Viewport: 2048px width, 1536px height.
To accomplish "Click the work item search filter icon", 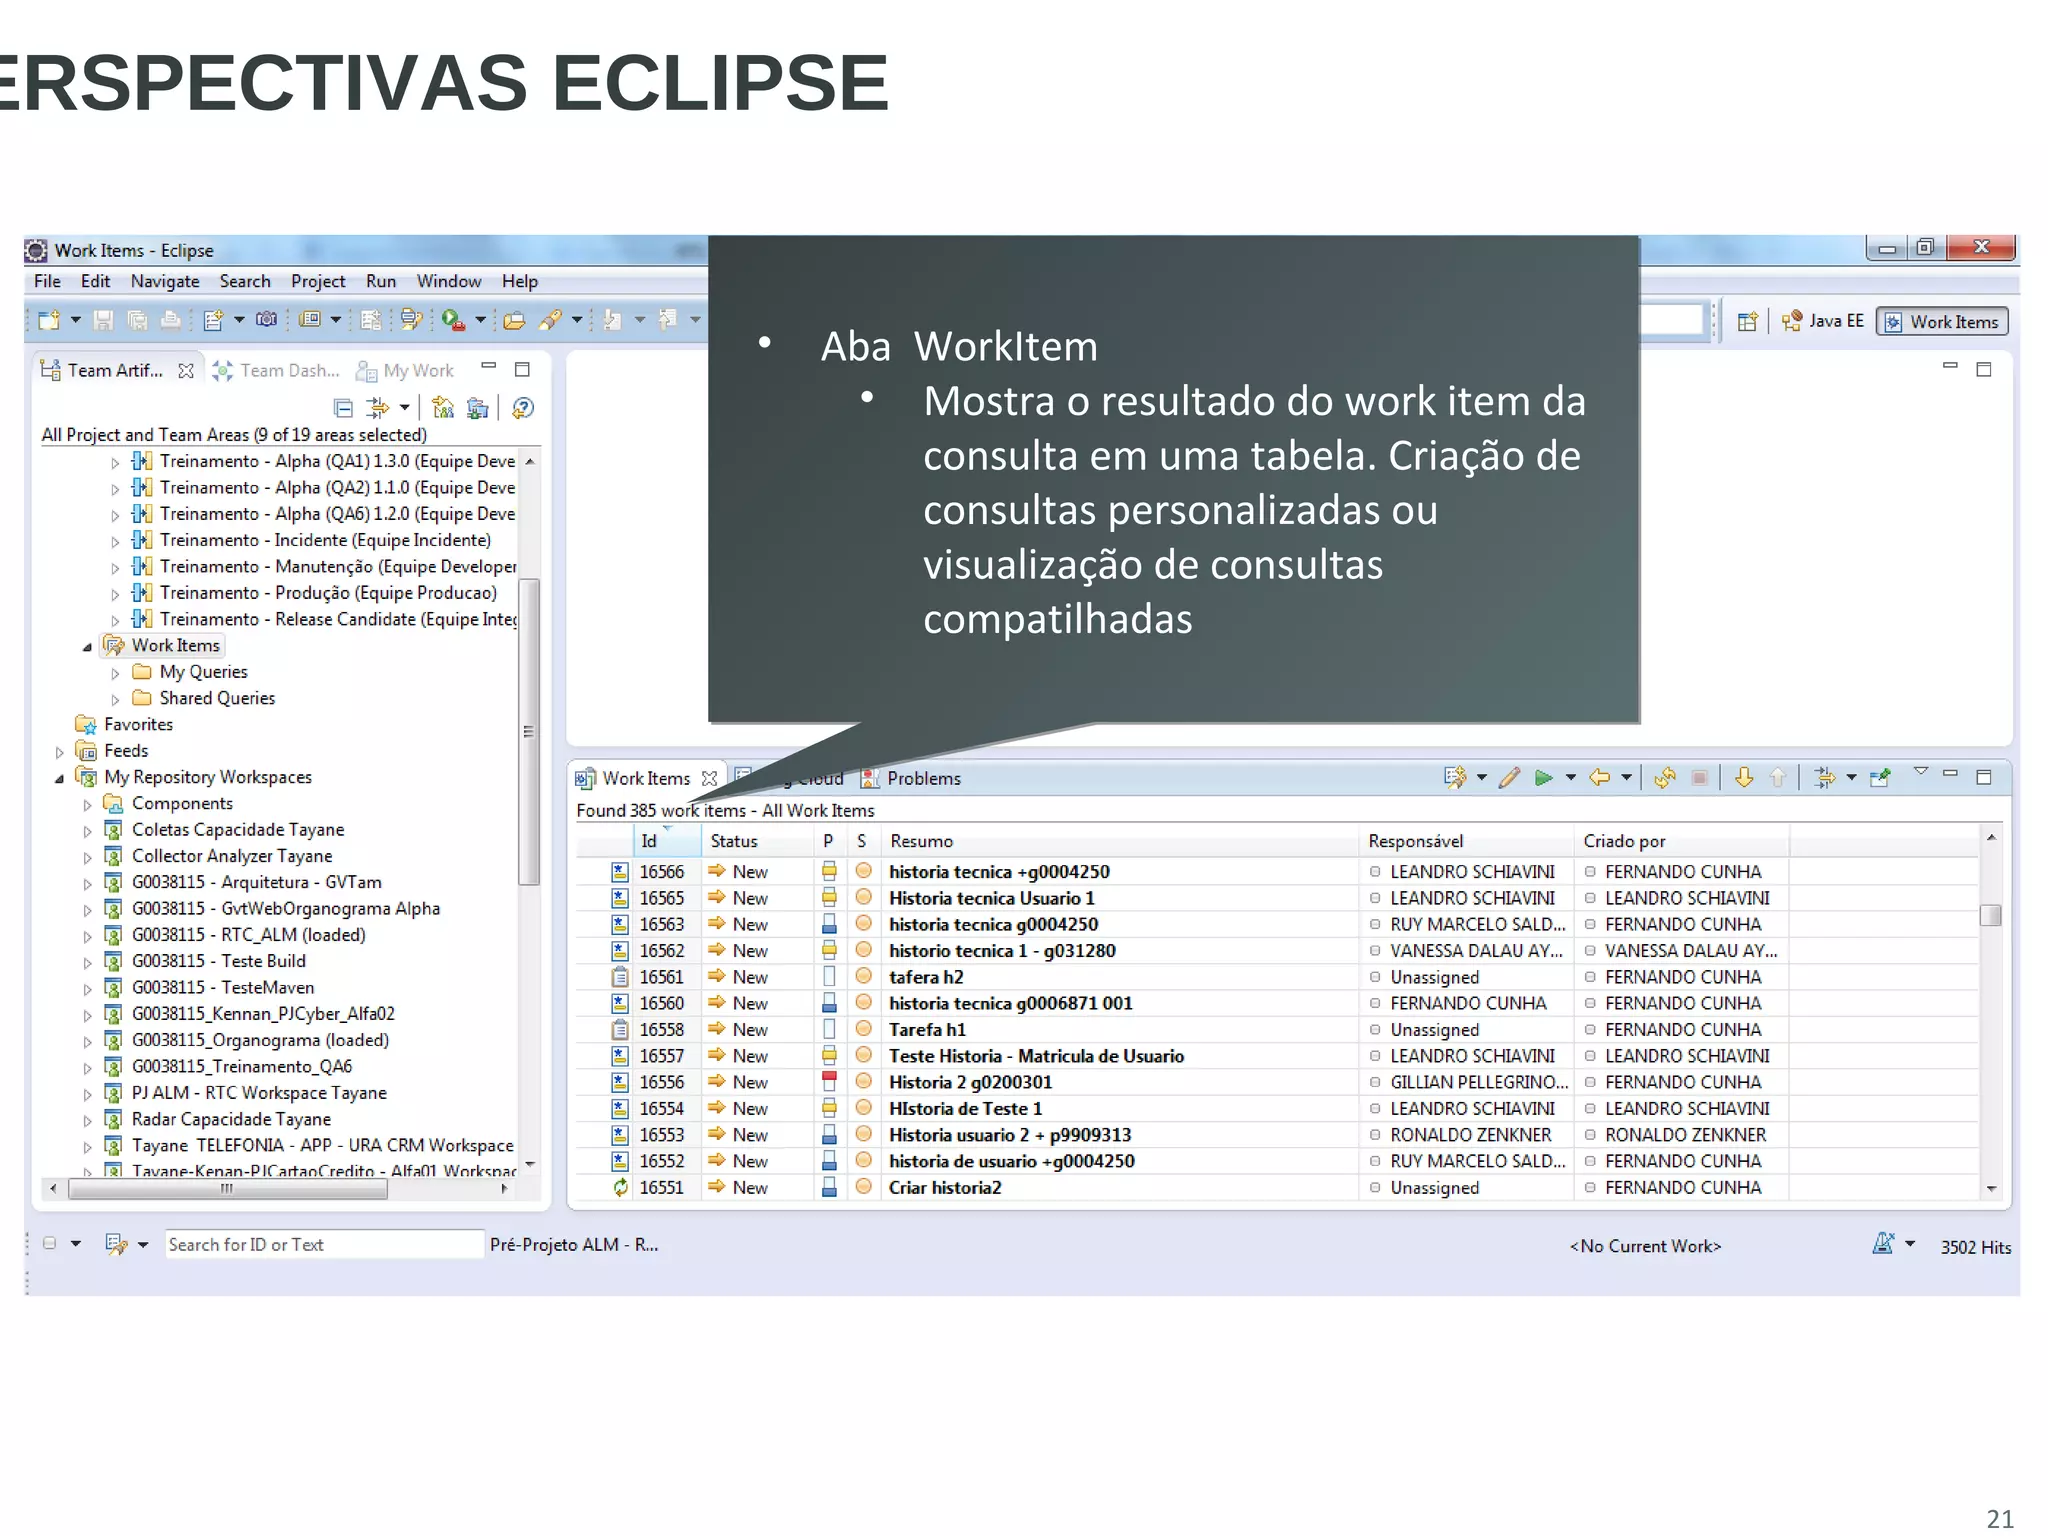I will tap(117, 1245).
